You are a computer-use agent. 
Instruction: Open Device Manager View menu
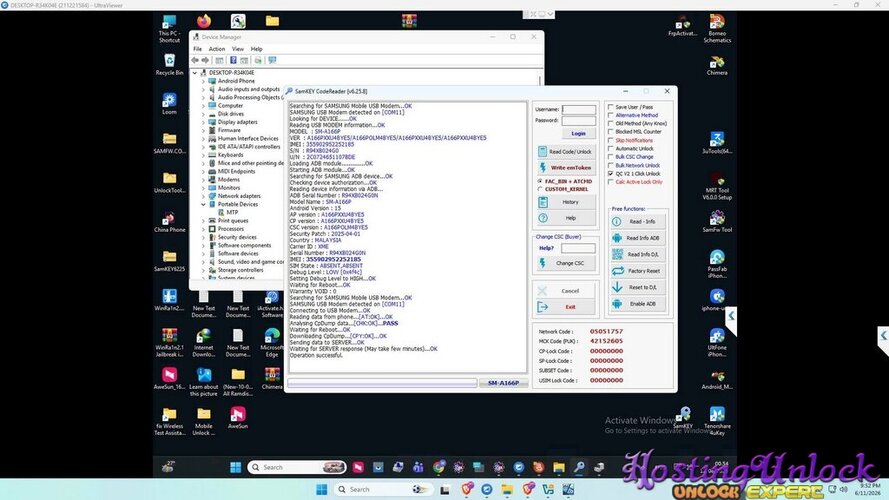pyautogui.click(x=238, y=49)
